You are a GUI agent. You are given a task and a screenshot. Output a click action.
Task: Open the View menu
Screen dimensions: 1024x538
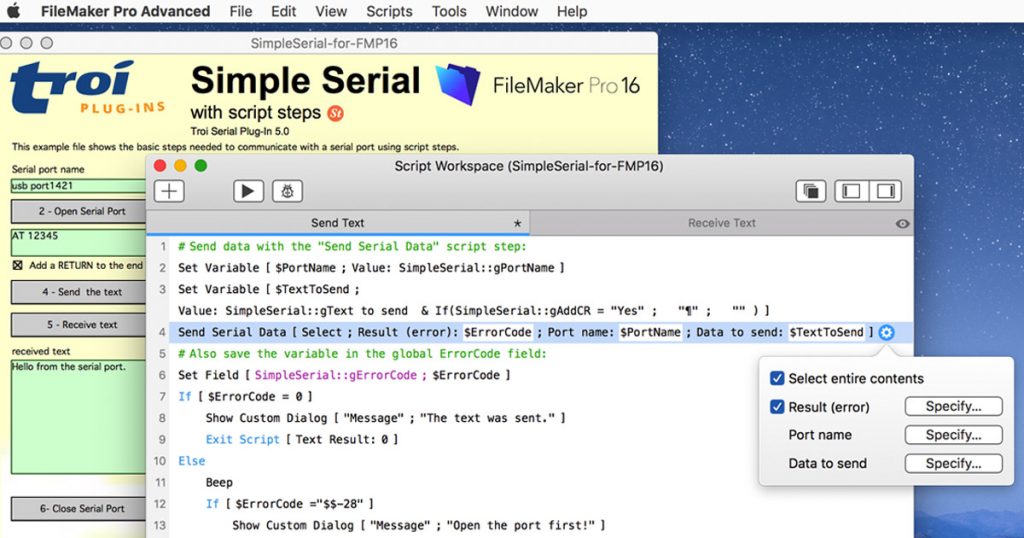(331, 11)
